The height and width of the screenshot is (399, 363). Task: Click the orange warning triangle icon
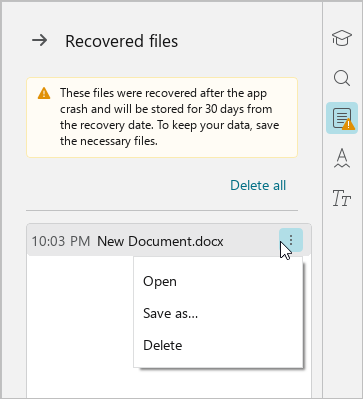[44, 93]
